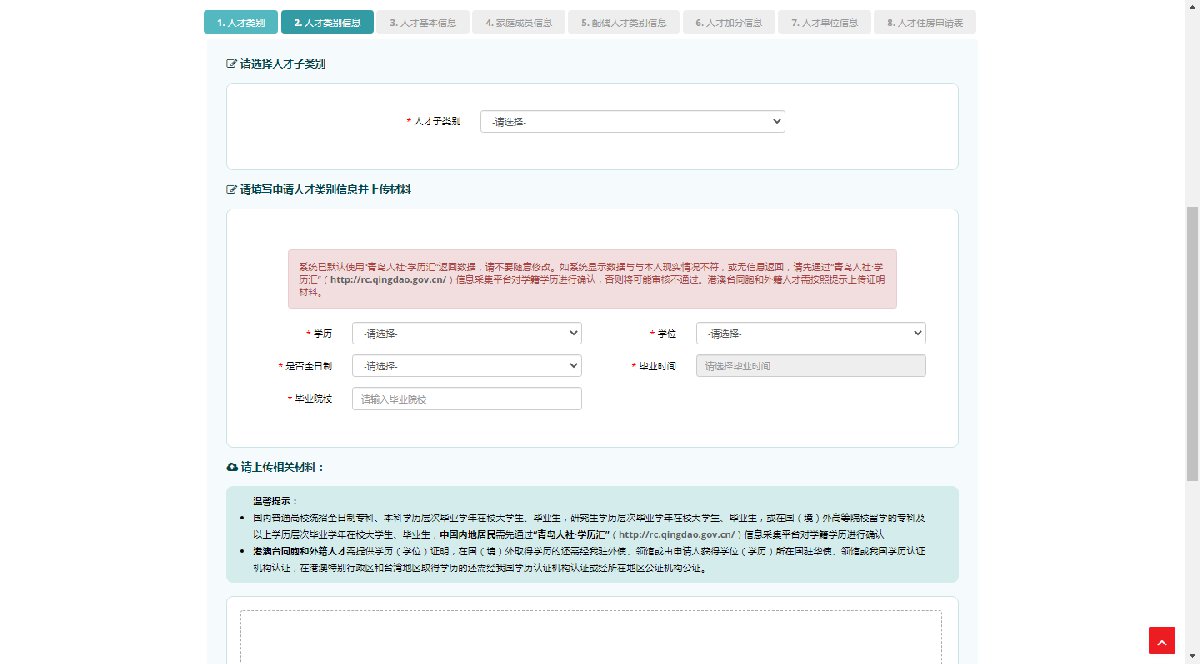Expand the 是否全日制 dropdown
The image size is (1200, 664).
click(x=467, y=366)
